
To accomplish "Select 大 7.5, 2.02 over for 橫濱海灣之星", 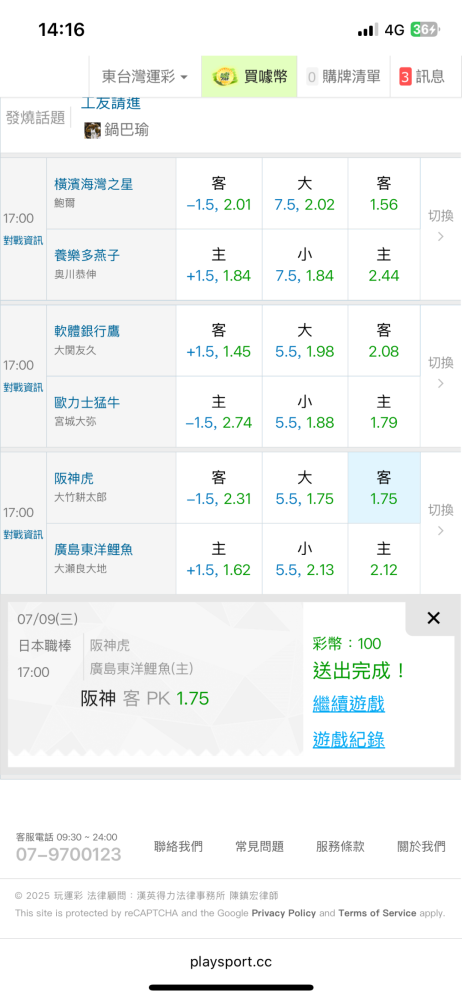I will [304, 194].
